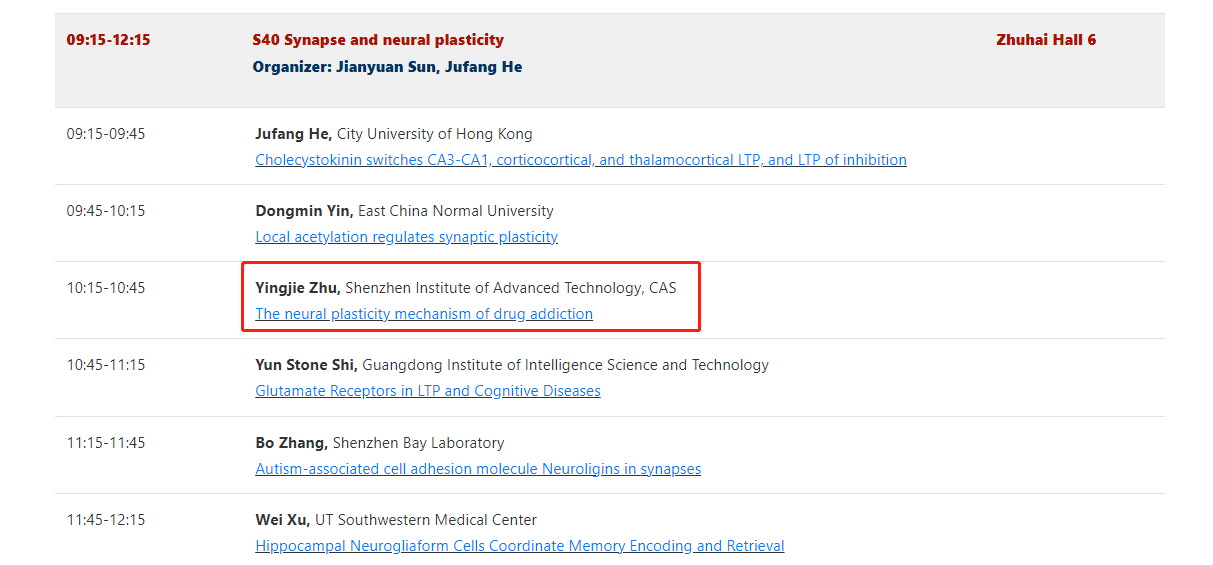Click the Zhuhai Hall 6 venue label
The width and height of the screenshot is (1213, 565).
coord(1046,40)
